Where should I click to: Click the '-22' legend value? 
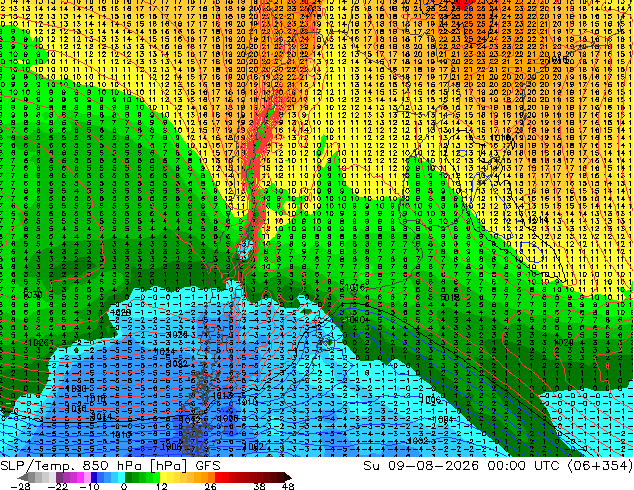coord(58,486)
